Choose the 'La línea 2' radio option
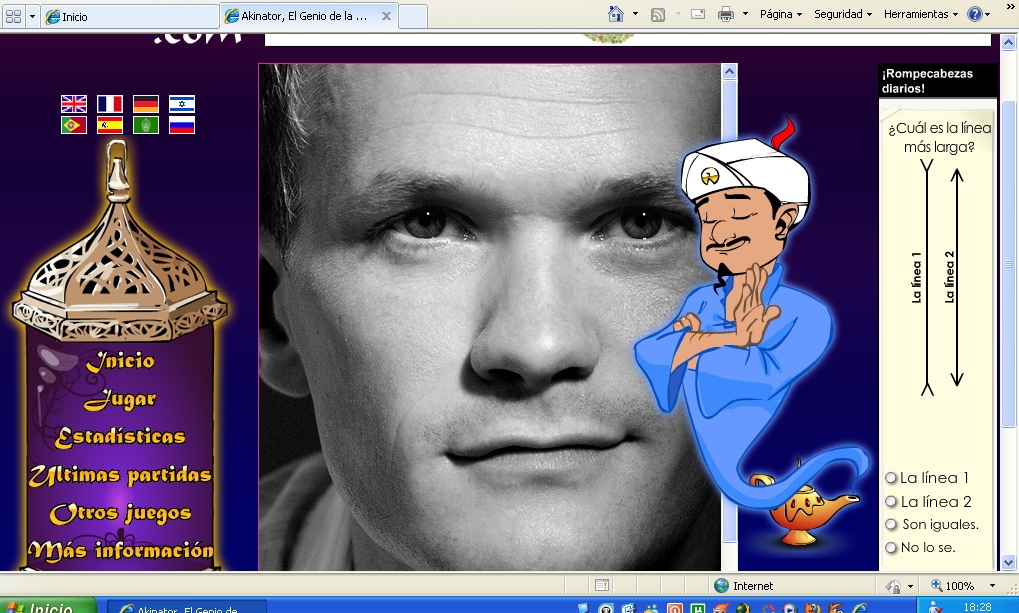Screen dimensions: 1019x613 [x=890, y=502]
